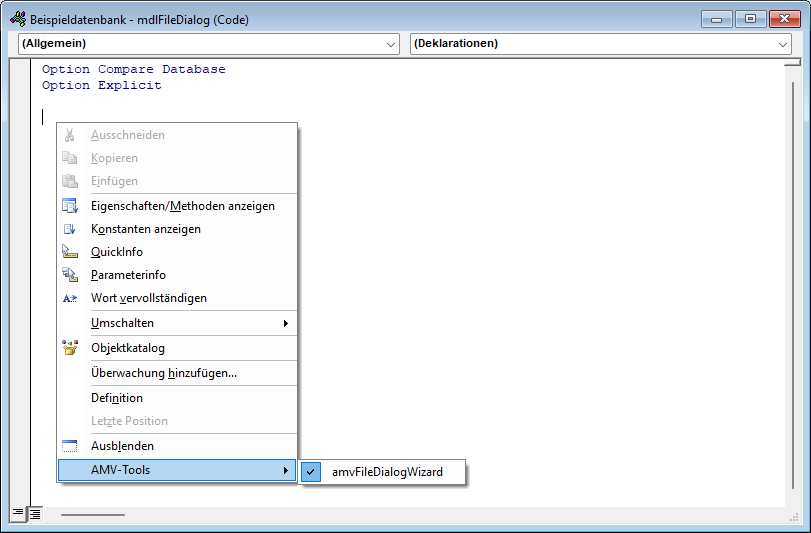This screenshot has width=811, height=533.
Task: Click the Konstanten anzeigen icon
Action: tap(69, 229)
